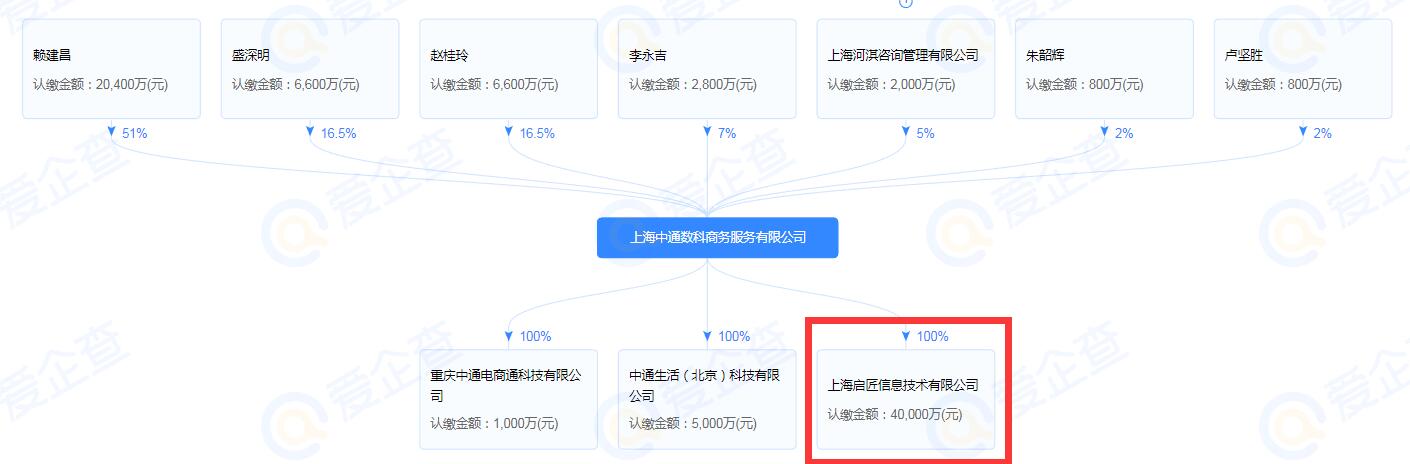The image size is (1410, 464).
Task: Select shareholder name 朱韶辉
Action: pos(1044,55)
